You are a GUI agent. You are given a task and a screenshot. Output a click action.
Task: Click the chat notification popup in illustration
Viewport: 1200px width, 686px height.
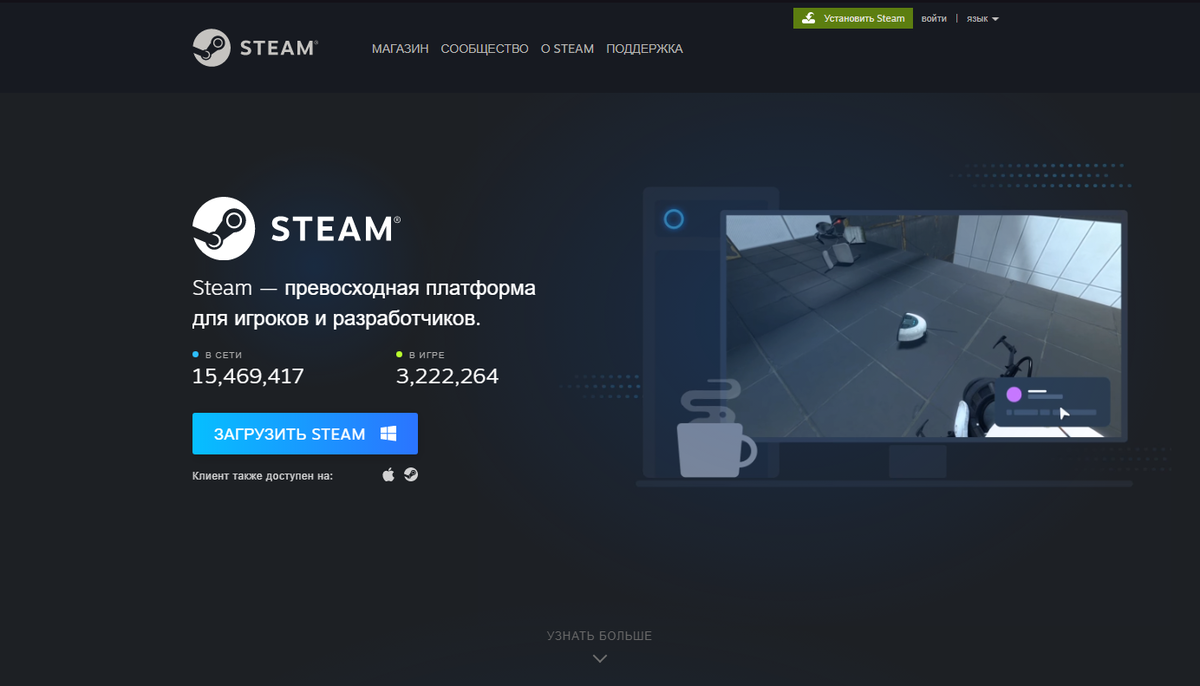pyautogui.click(x=1053, y=401)
